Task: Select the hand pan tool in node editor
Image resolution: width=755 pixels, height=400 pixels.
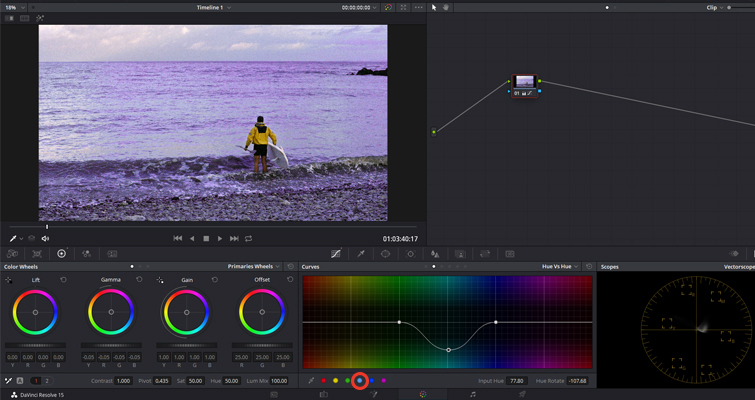Action: coord(446,8)
